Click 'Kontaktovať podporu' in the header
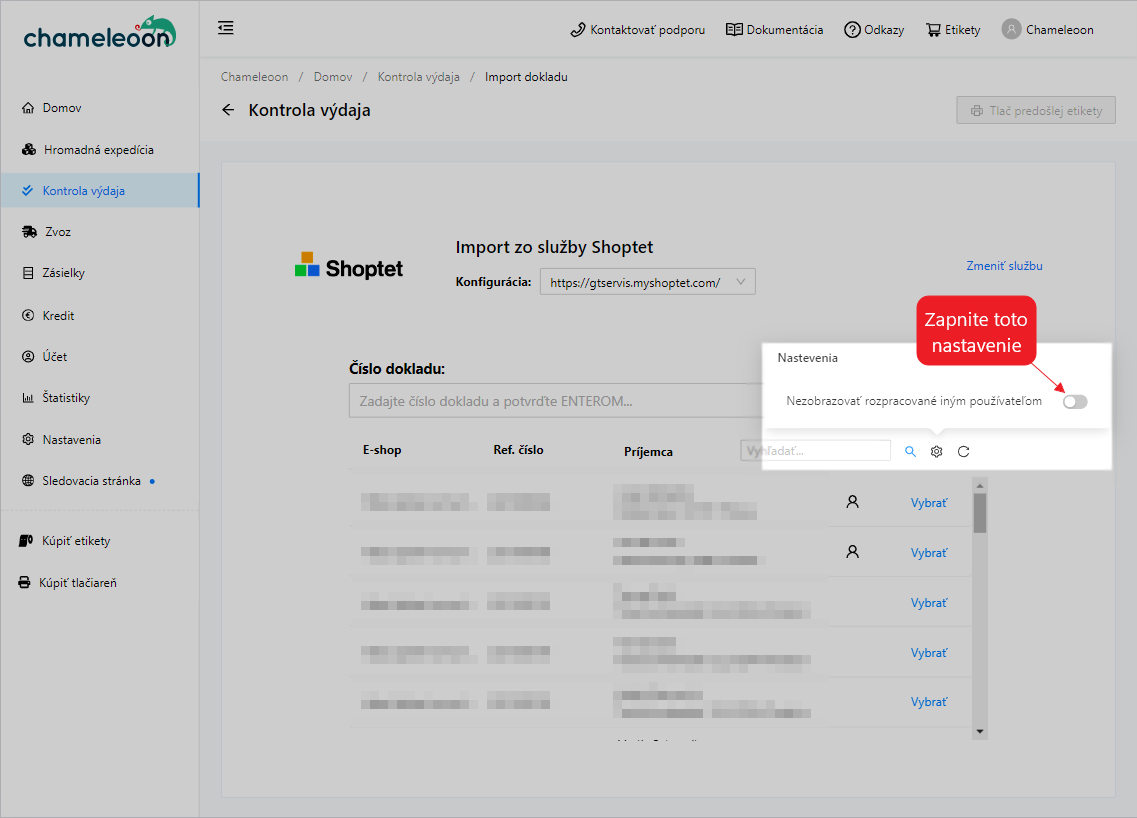Image resolution: width=1137 pixels, height=818 pixels. (637, 30)
